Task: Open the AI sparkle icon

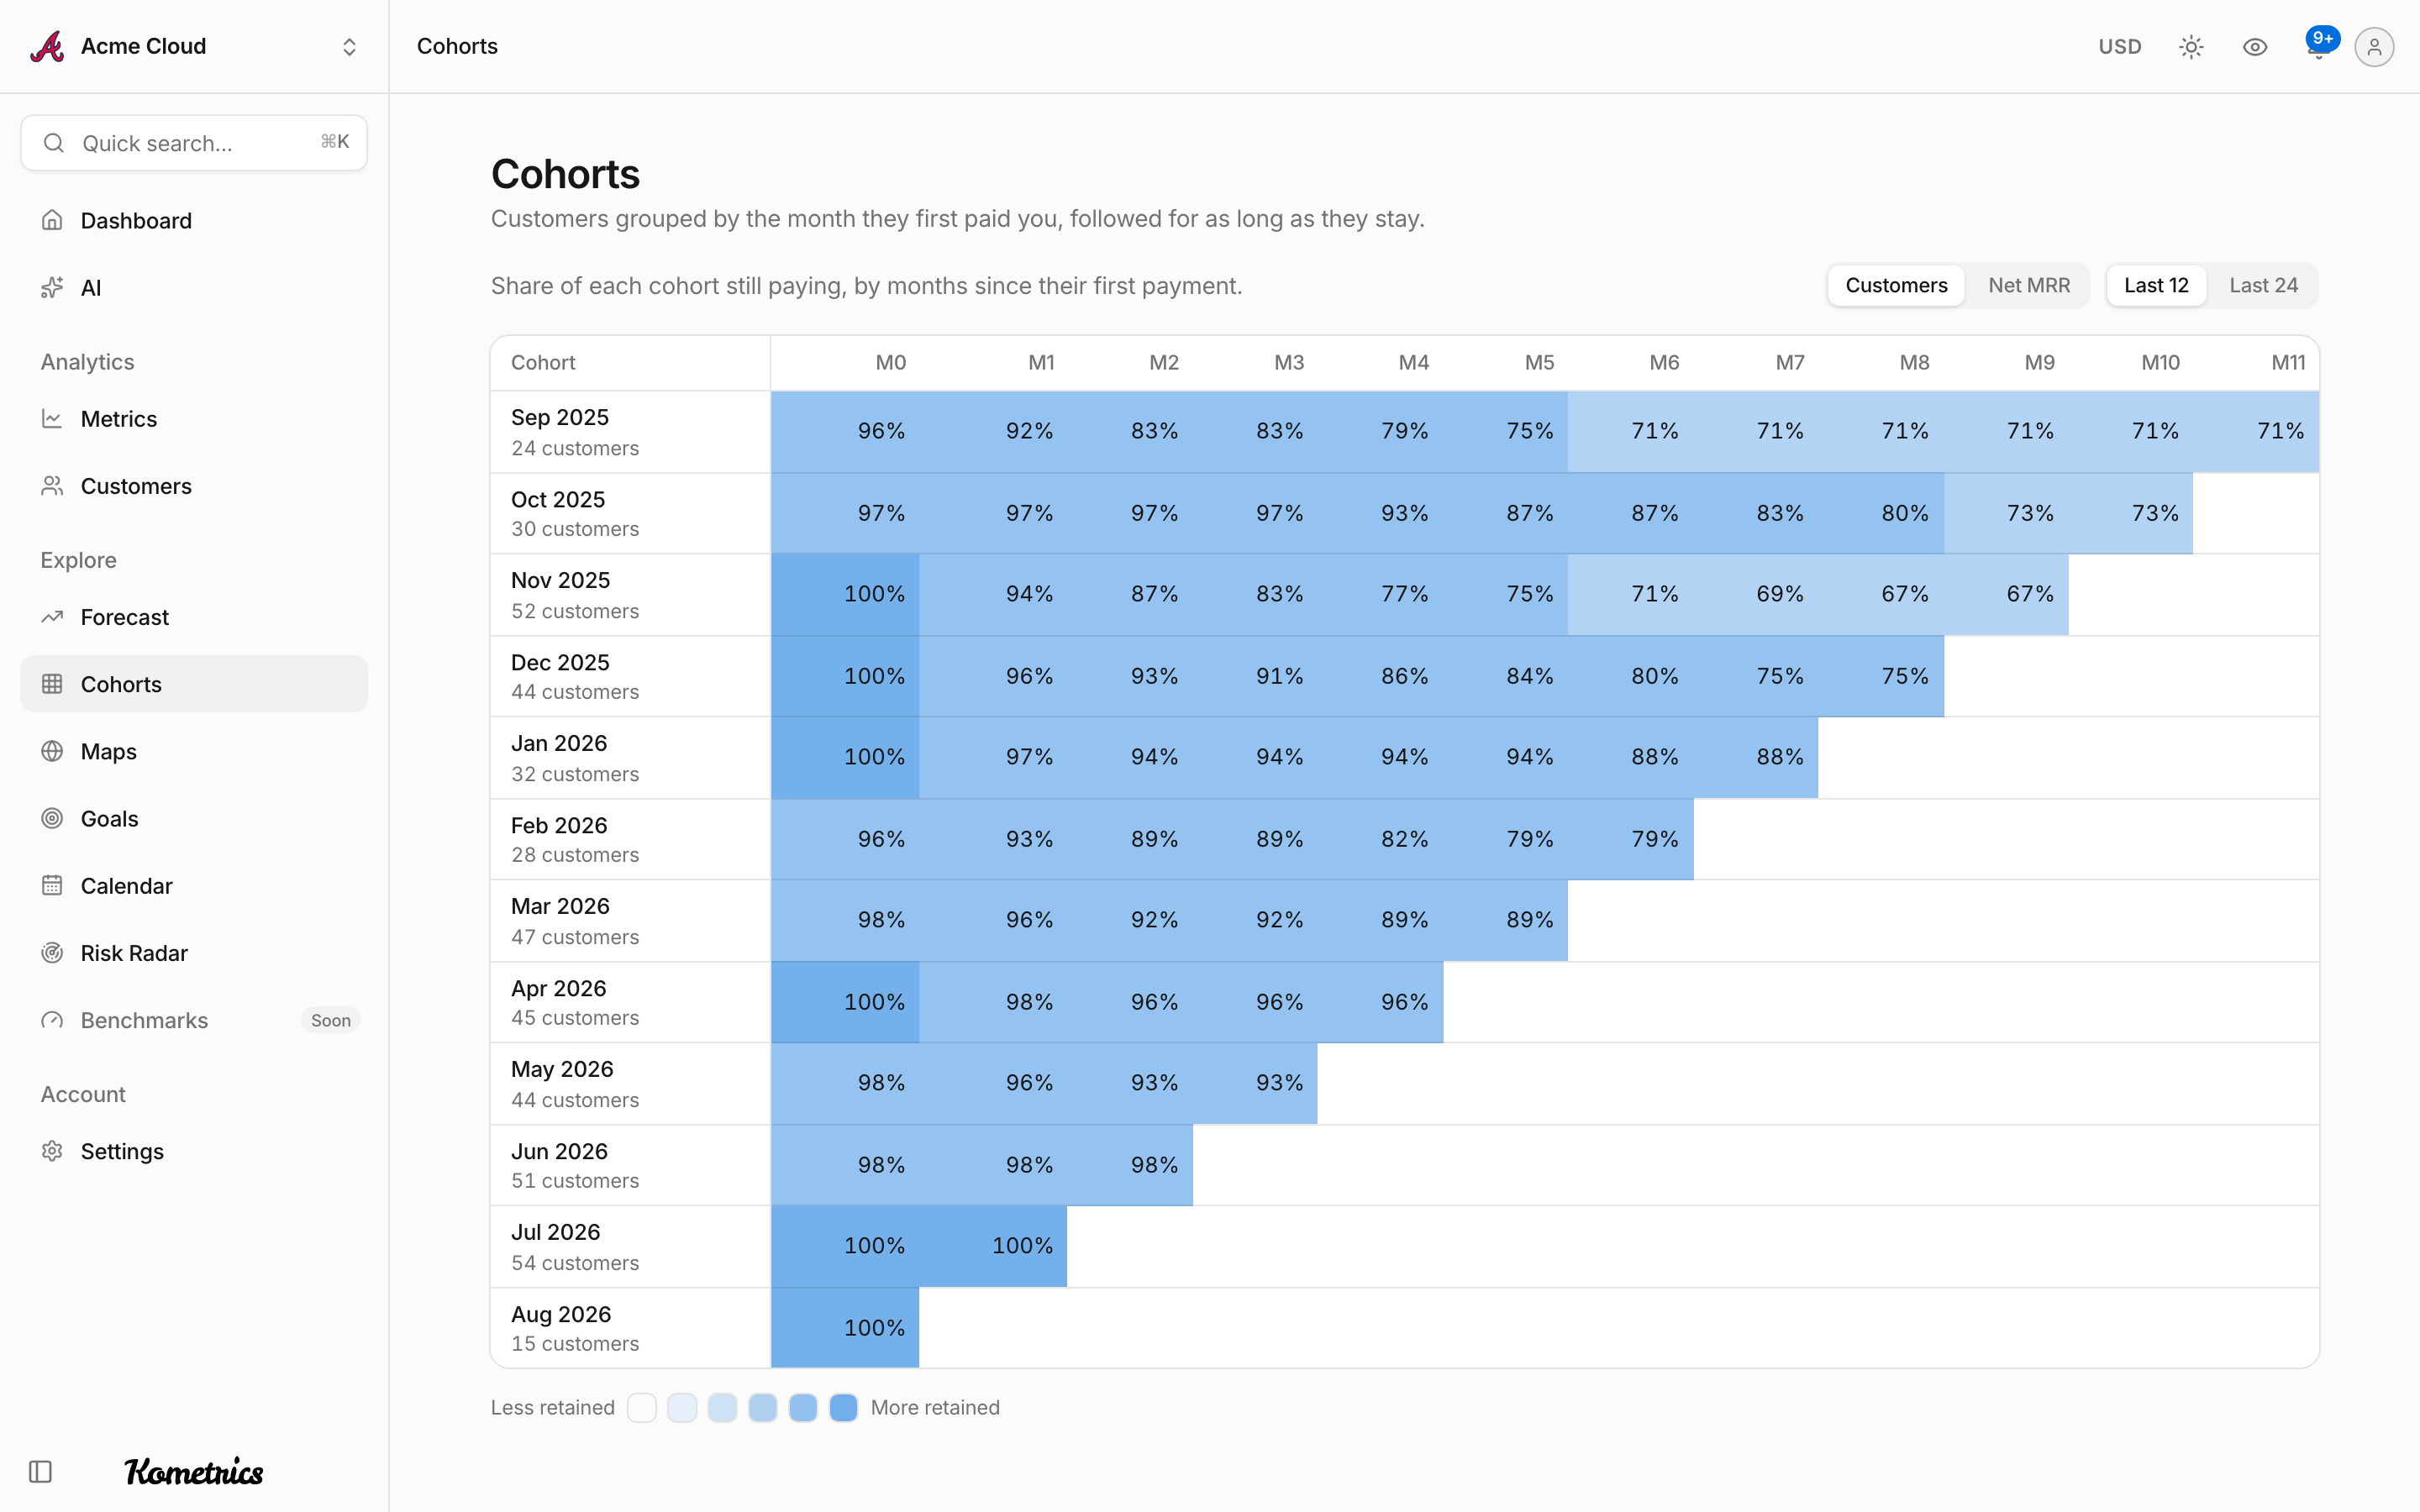Action: point(52,288)
